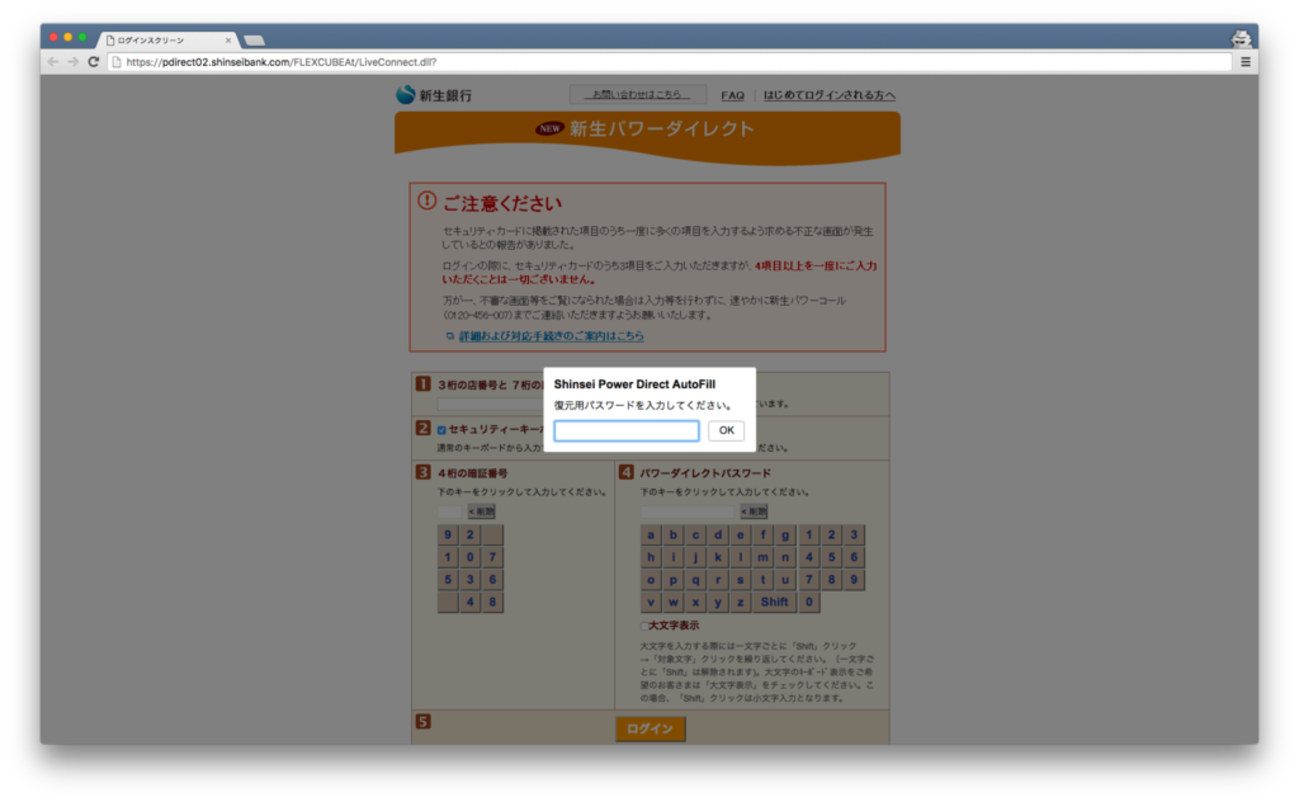Screen dimensions: 1299x802
Task: Click letter p on password keyboard
Action: [x=673, y=579]
